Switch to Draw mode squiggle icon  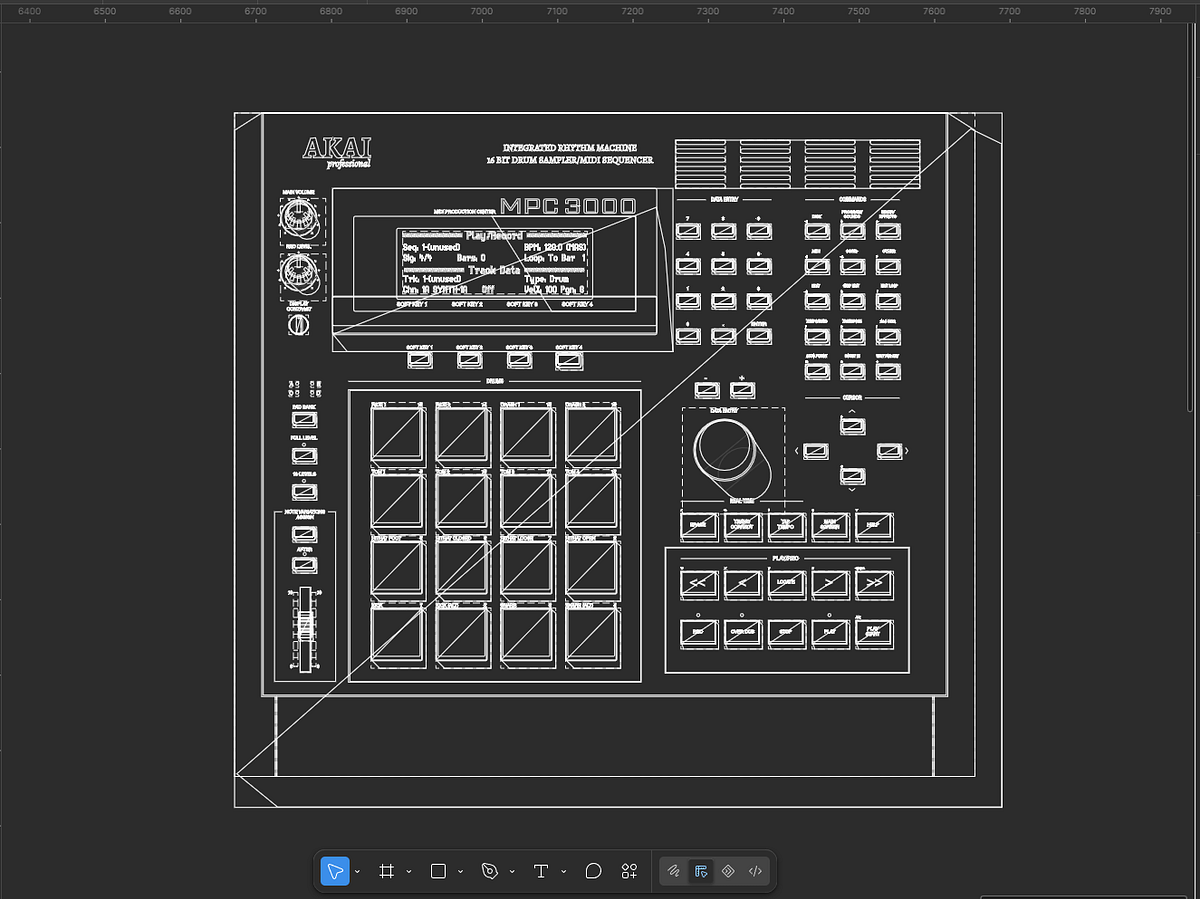click(675, 871)
